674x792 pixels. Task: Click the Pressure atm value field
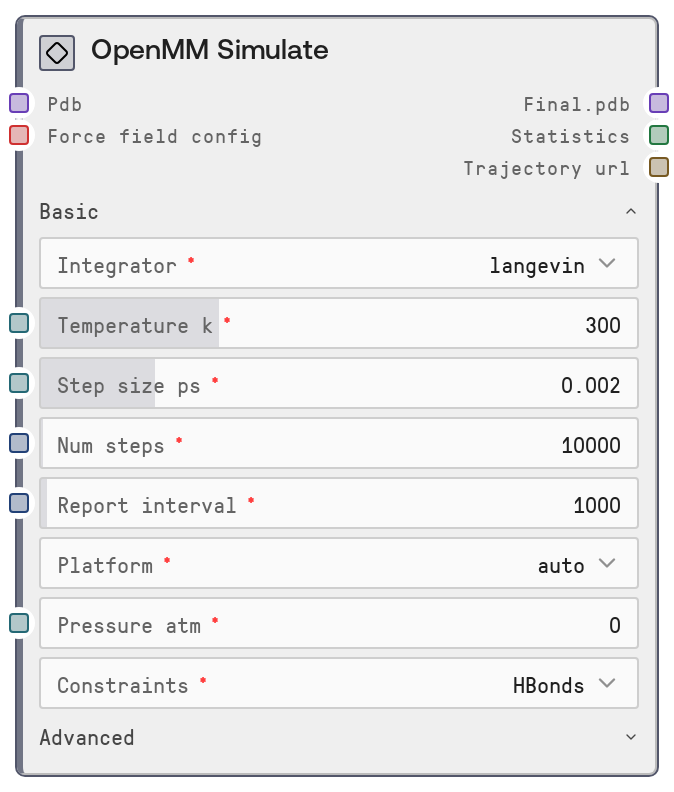338,625
